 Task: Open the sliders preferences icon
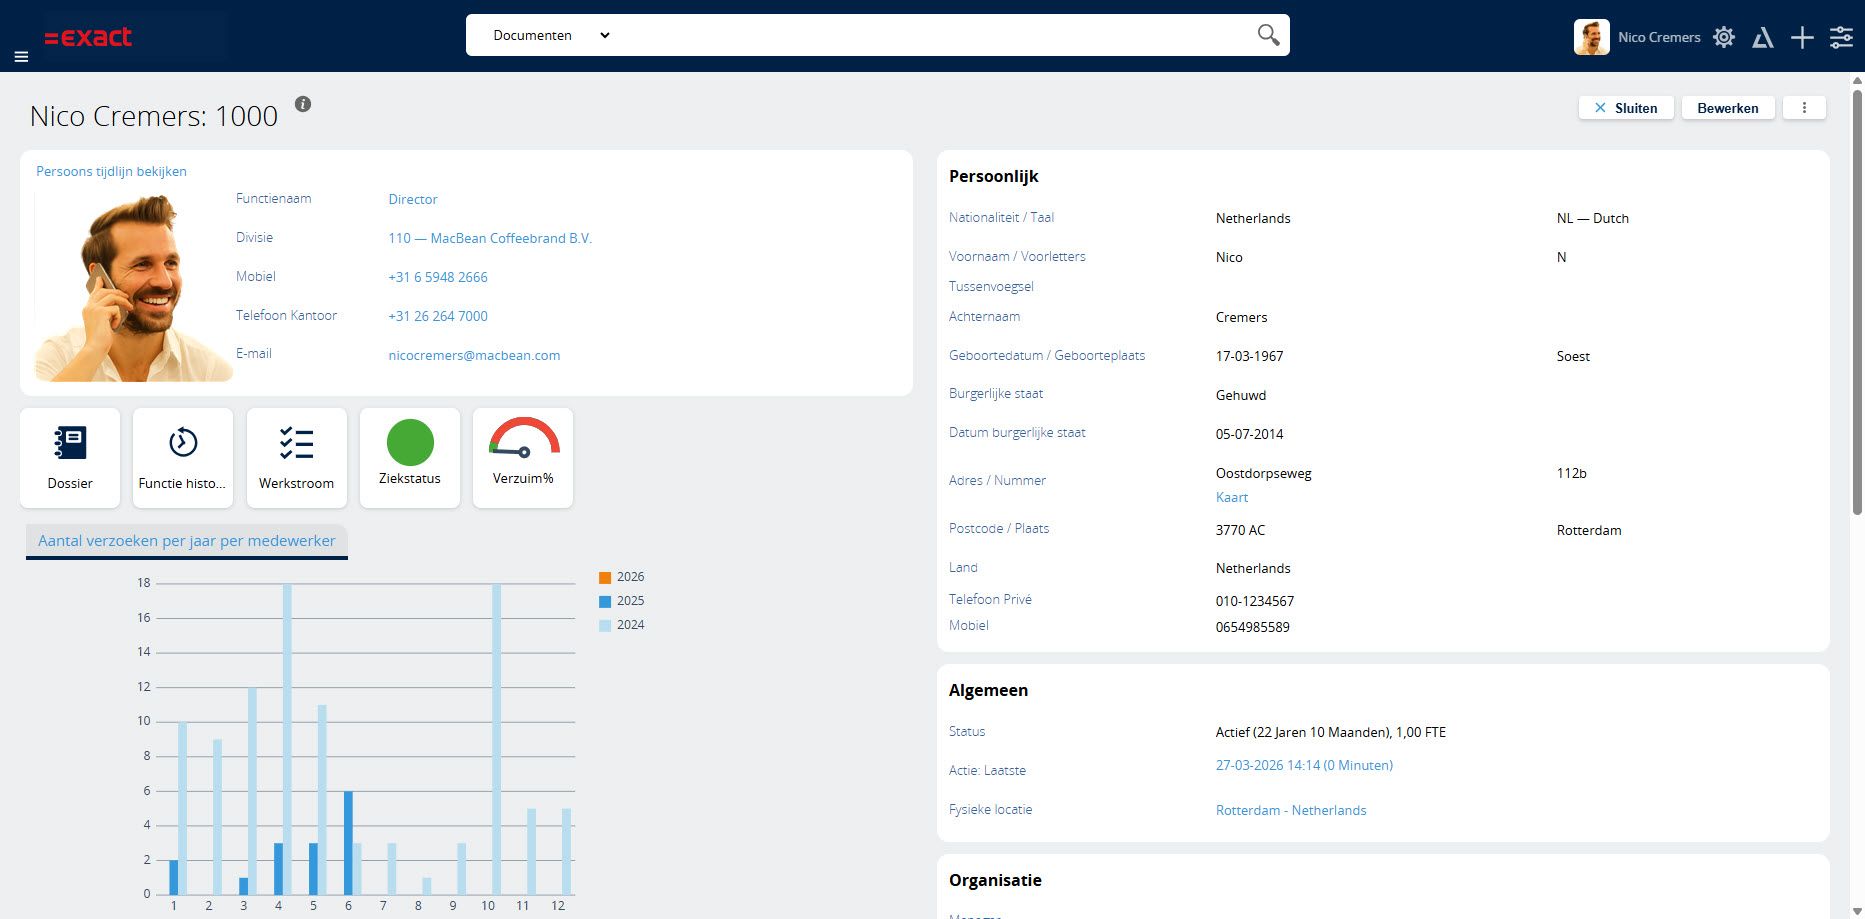point(1841,38)
